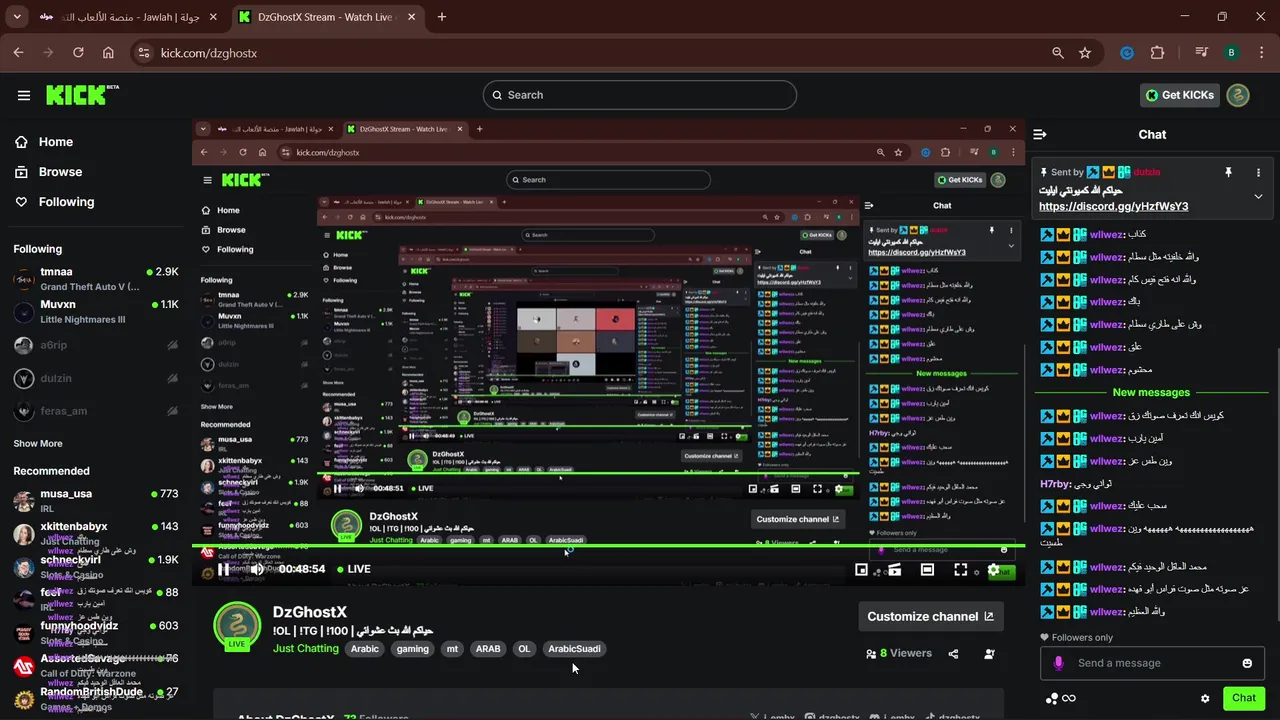Click the browser address bar URL
Screen dimensions: 1280x720
(x=209, y=53)
